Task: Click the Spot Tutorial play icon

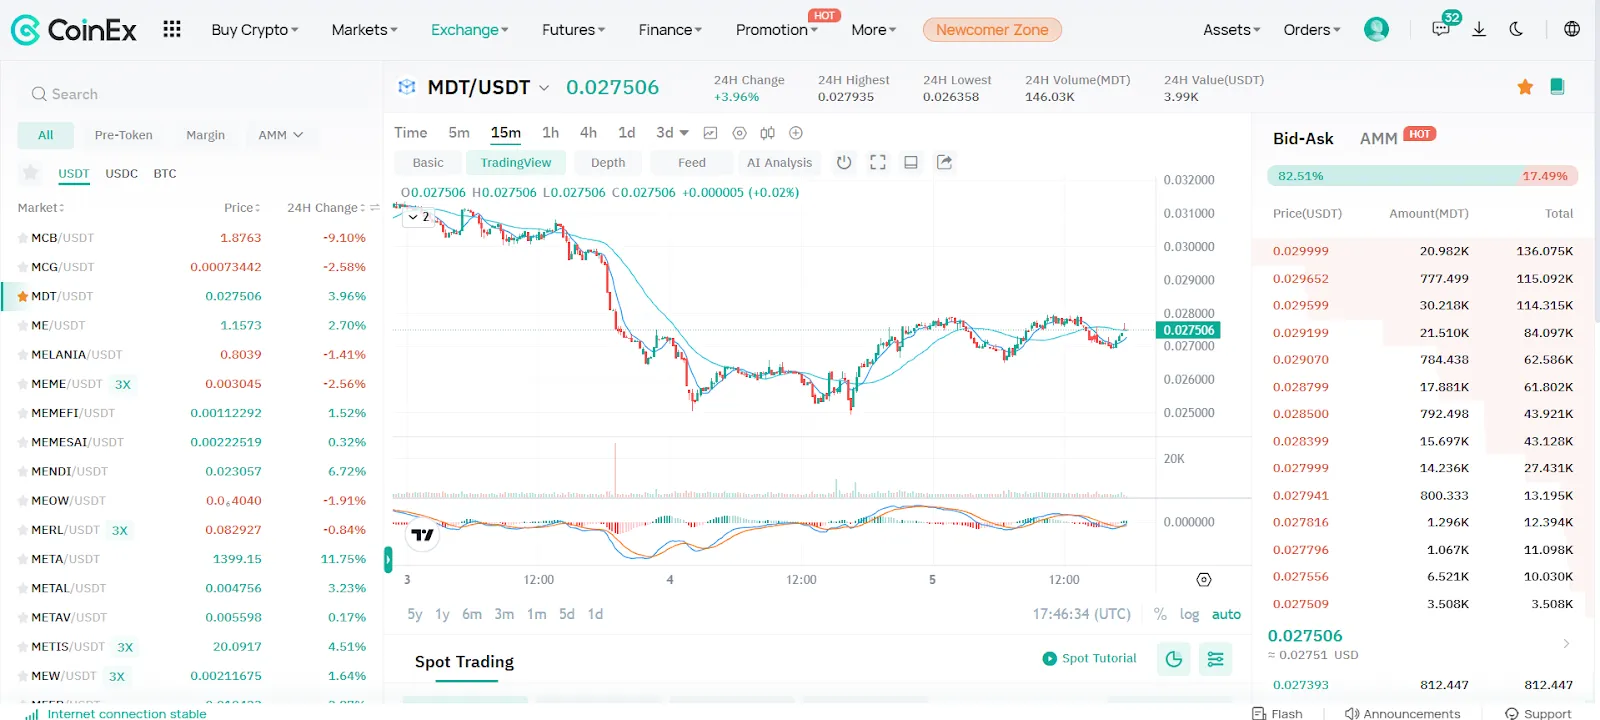Action: (x=1049, y=658)
